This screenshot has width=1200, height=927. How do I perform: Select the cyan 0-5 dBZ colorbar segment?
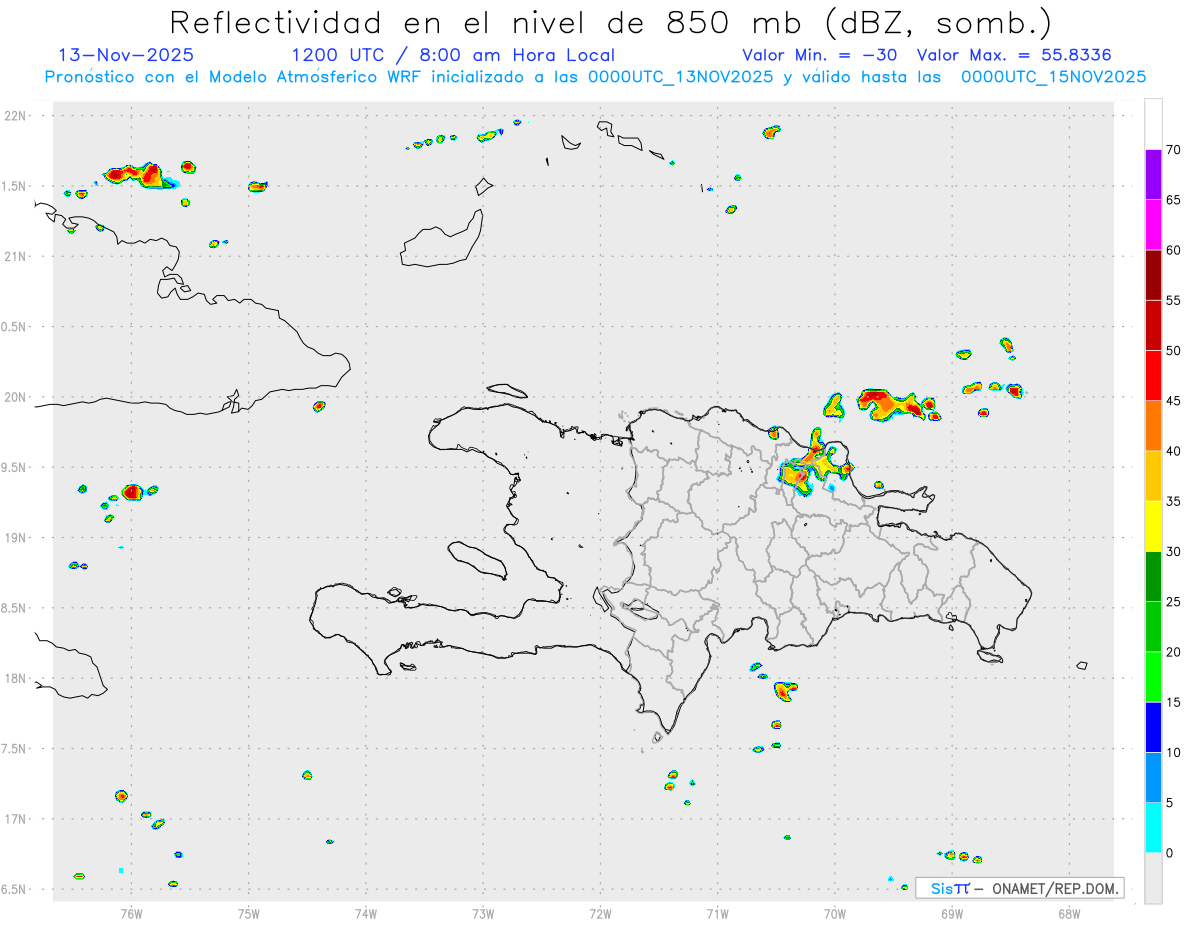(x=1153, y=828)
